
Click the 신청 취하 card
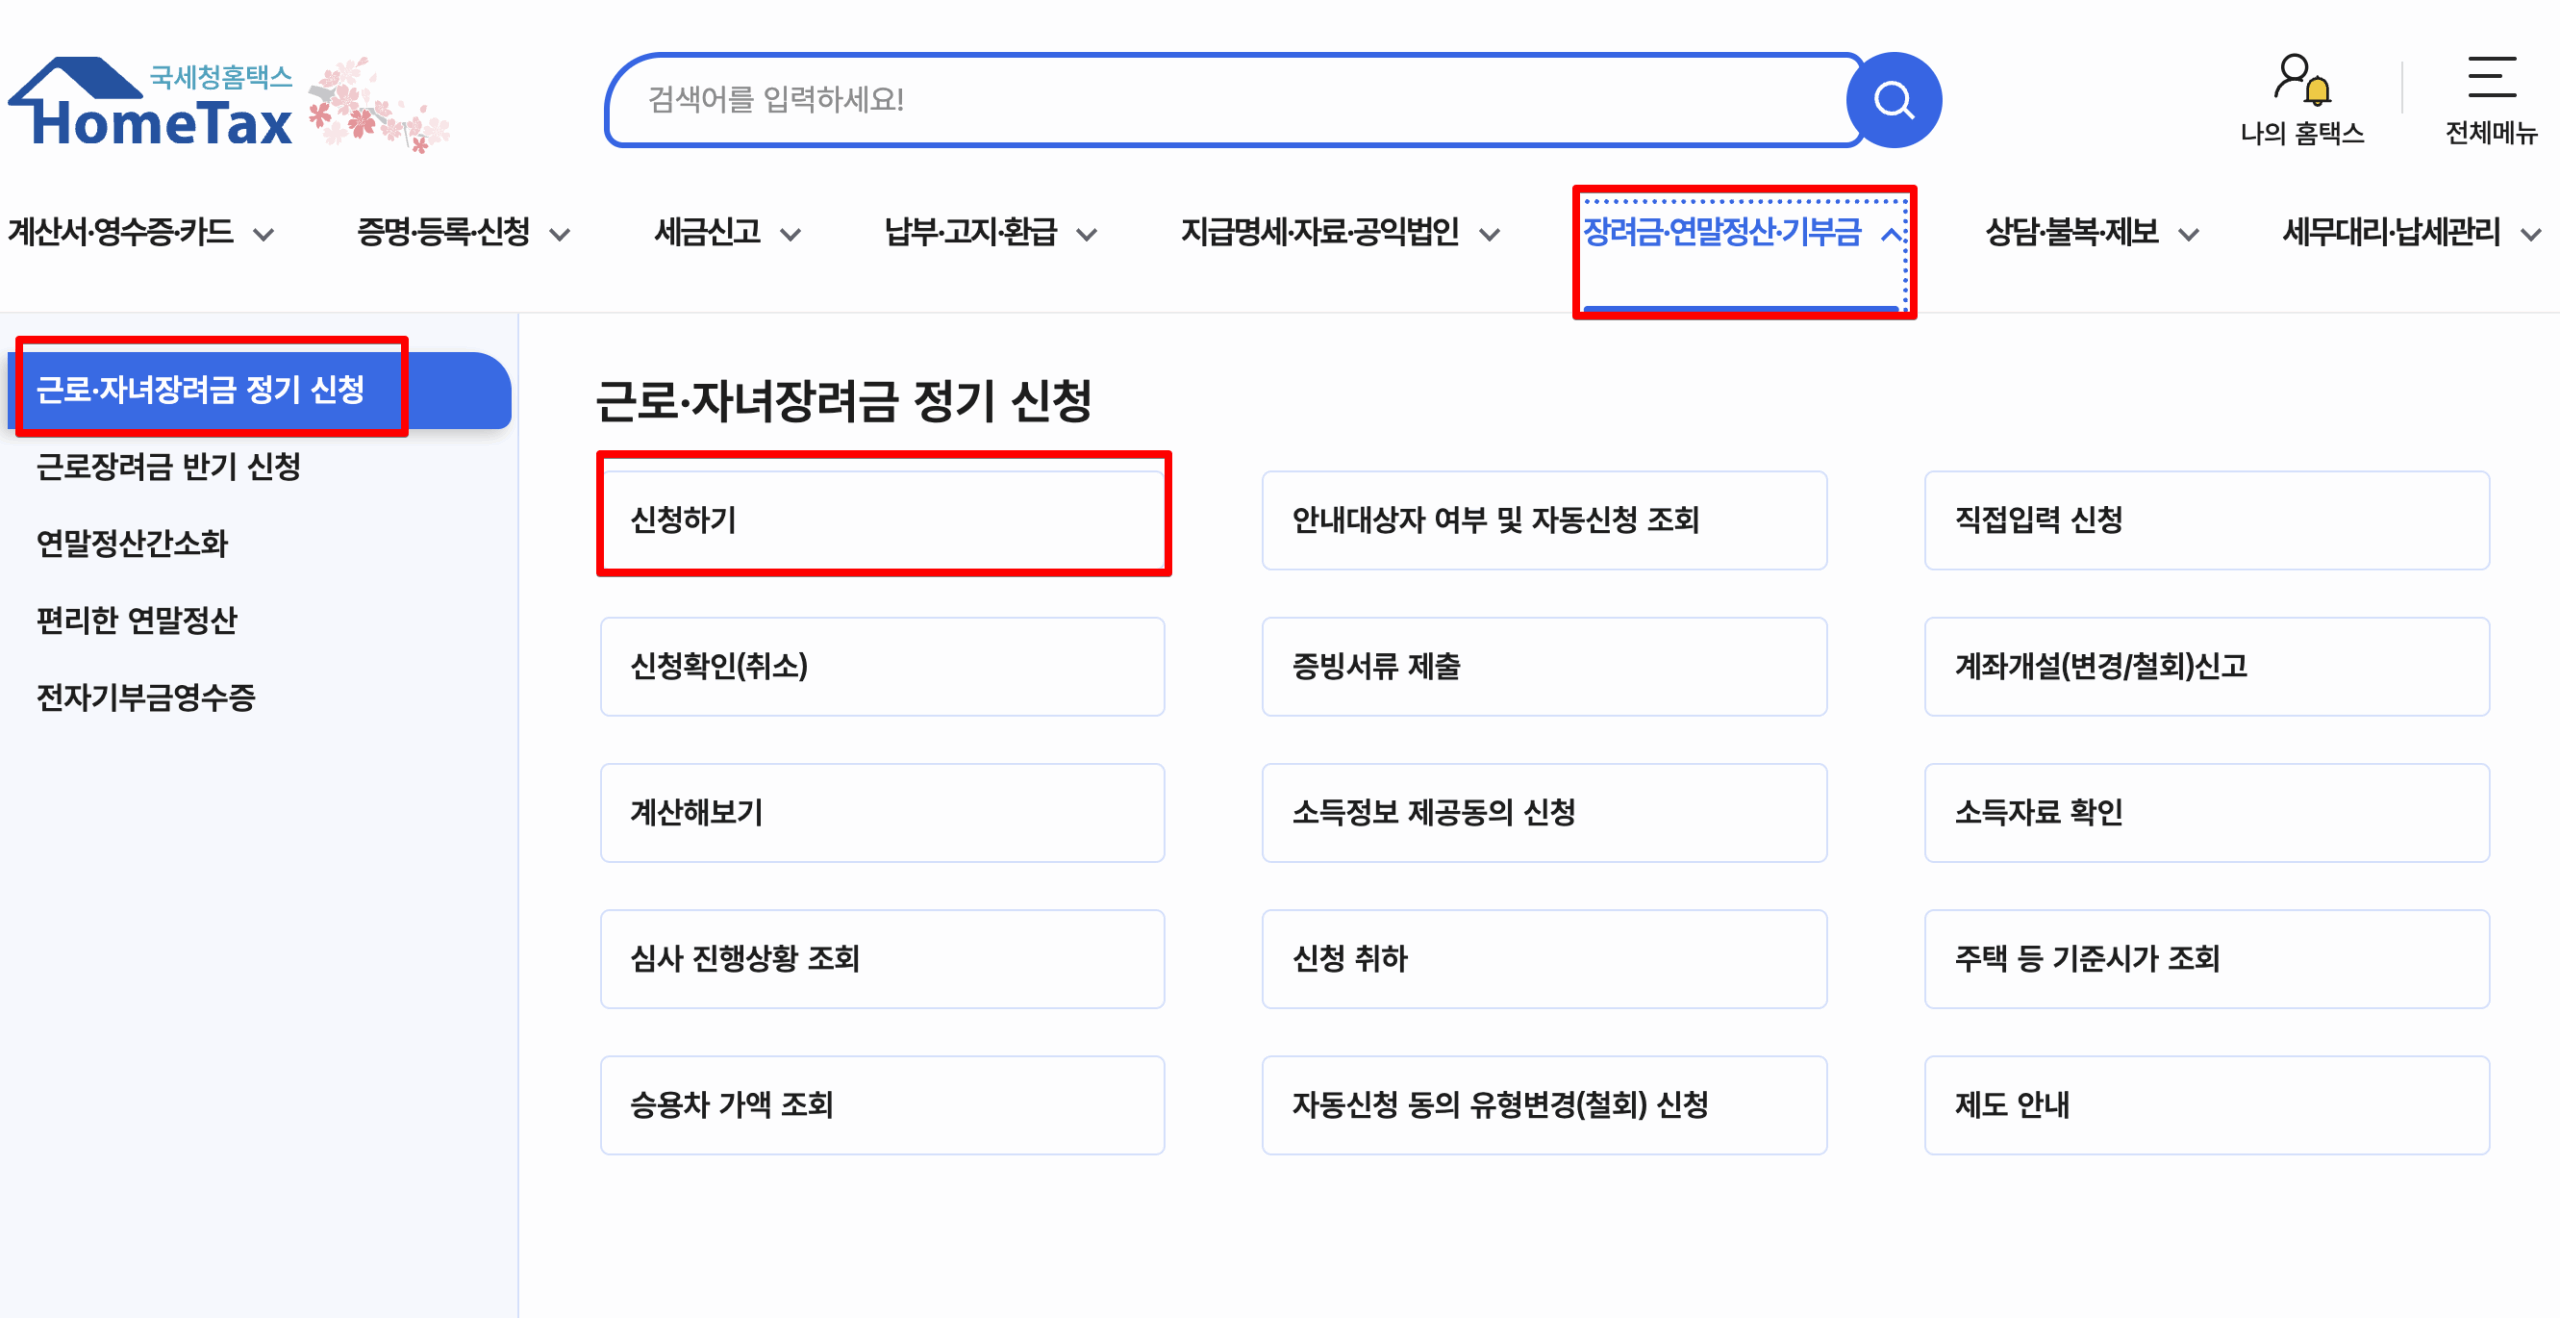(x=1545, y=958)
